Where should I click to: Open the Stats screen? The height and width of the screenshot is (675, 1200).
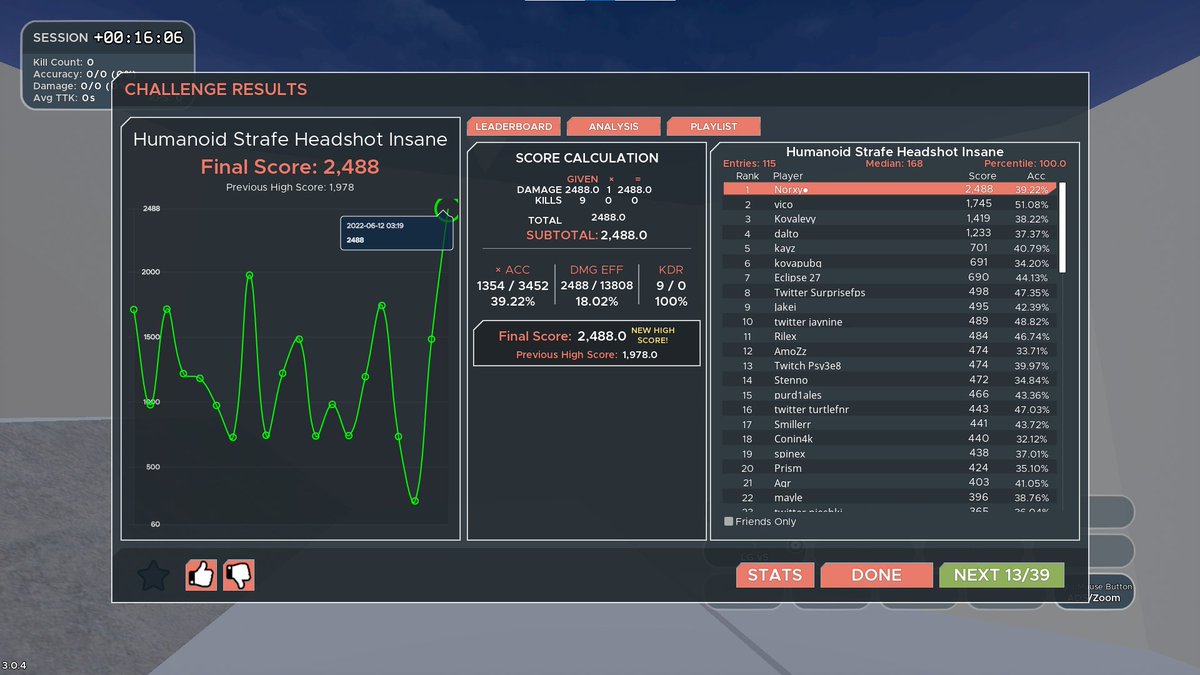[775, 575]
